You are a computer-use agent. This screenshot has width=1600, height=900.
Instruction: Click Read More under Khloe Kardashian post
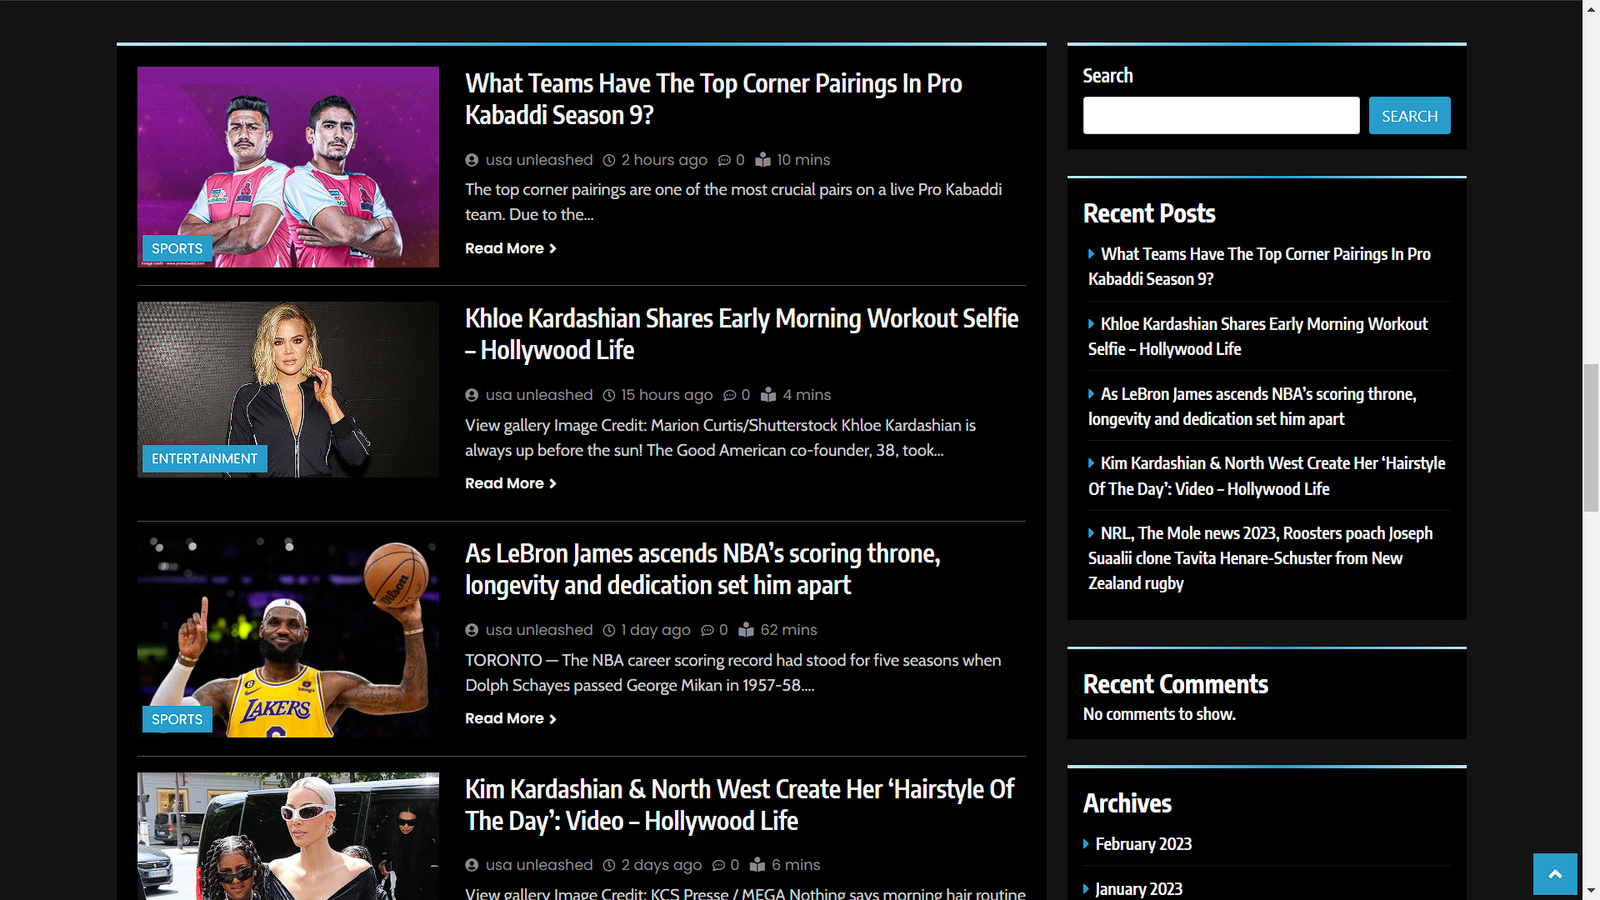[510, 483]
